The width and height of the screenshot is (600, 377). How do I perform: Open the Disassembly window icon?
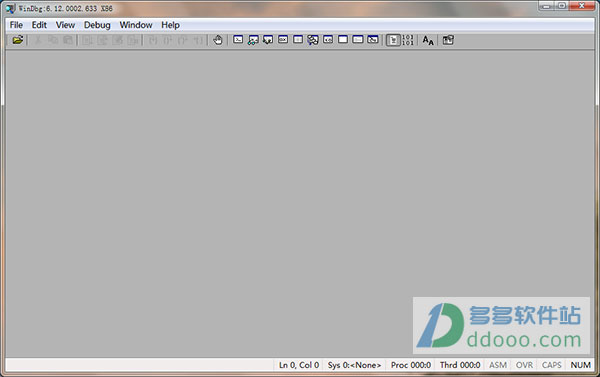pos(328,40)
